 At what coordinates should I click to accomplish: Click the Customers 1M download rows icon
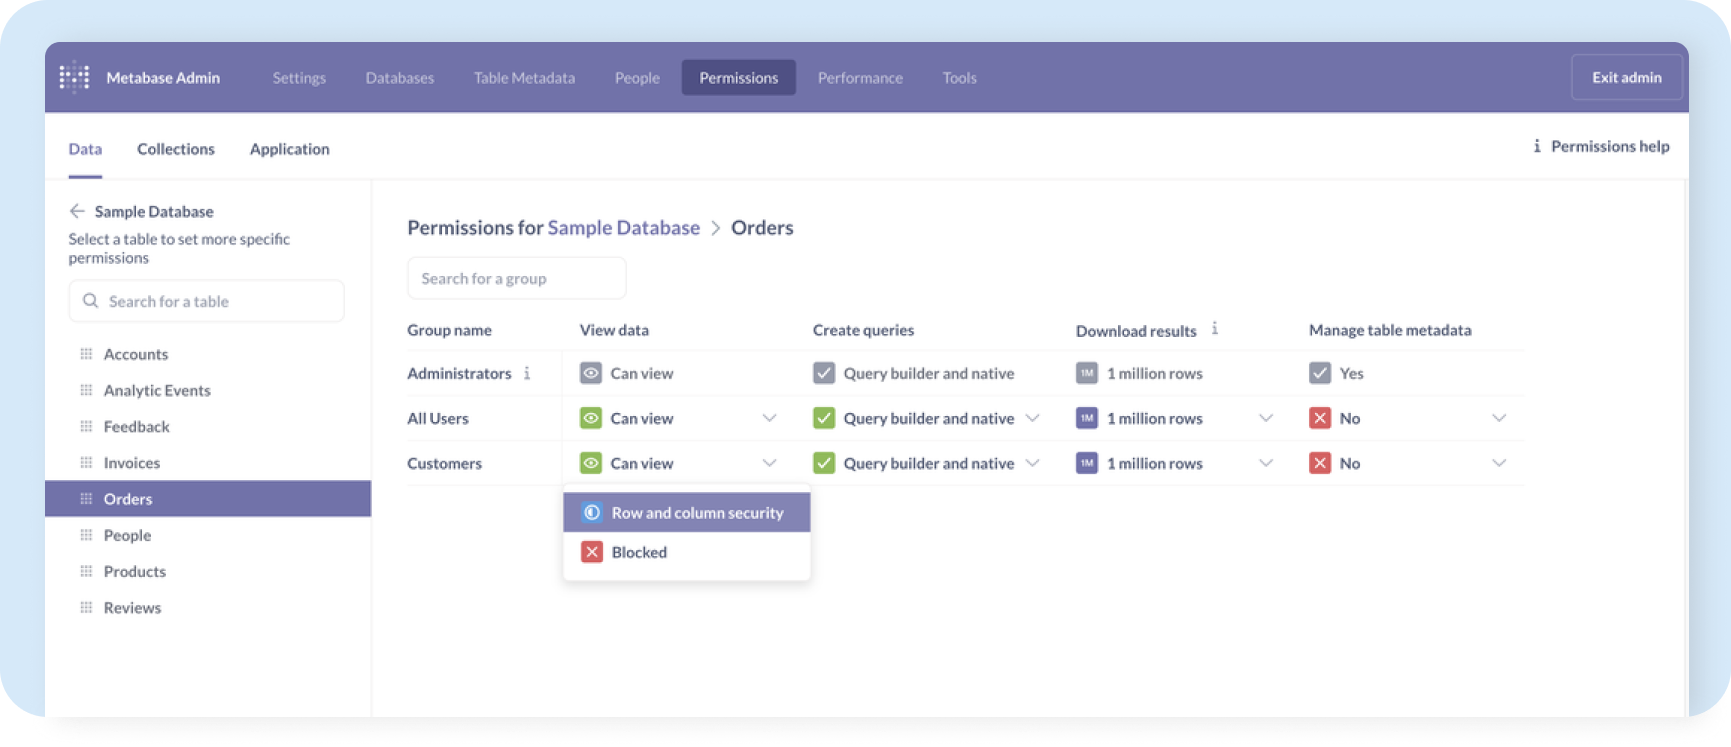[1087, 463]
